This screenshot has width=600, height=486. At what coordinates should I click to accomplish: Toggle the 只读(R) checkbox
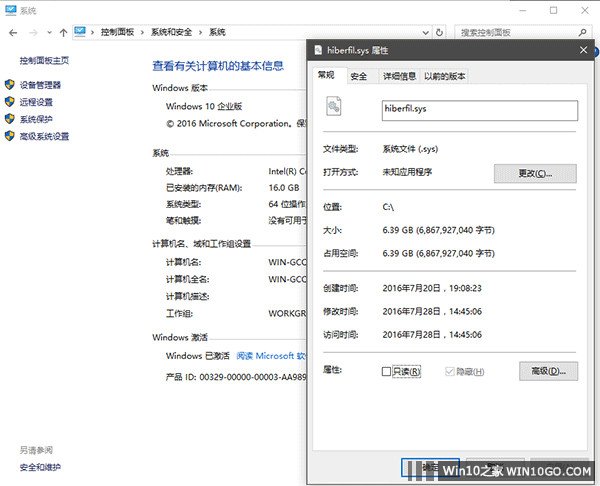pyautogui.click(x=386, y=371)
